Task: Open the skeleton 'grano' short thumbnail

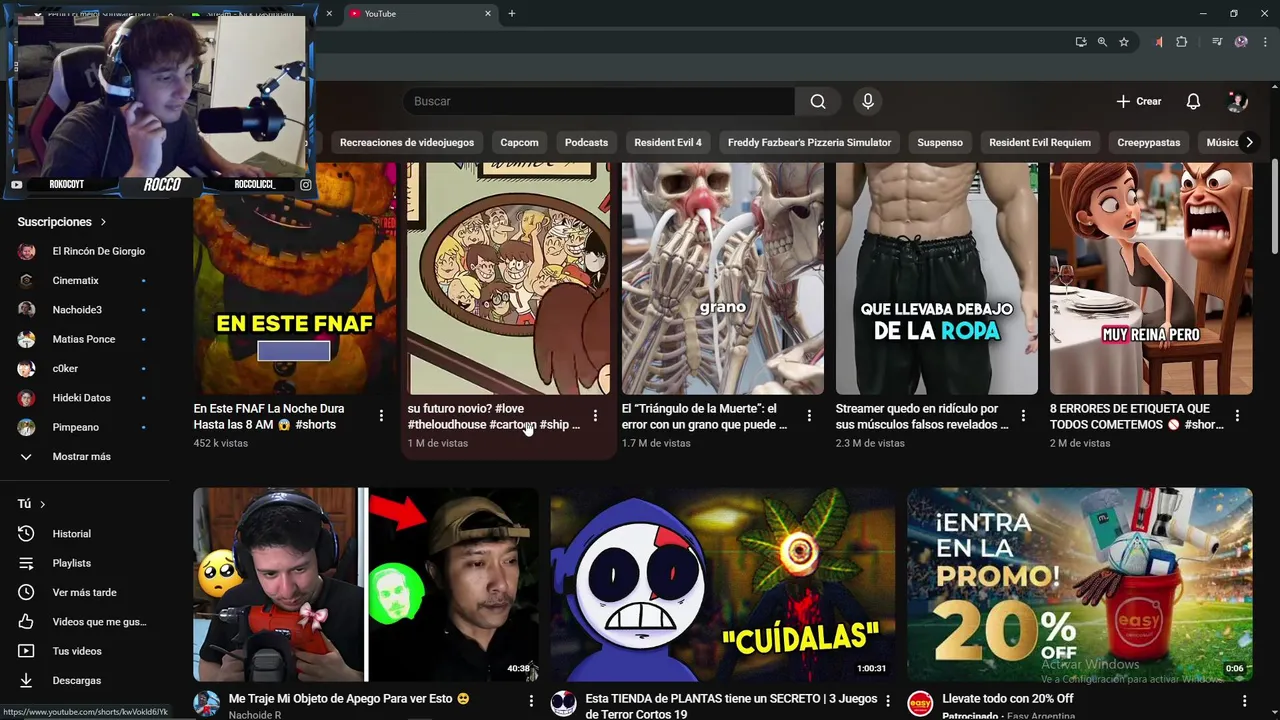Action: 723,279
